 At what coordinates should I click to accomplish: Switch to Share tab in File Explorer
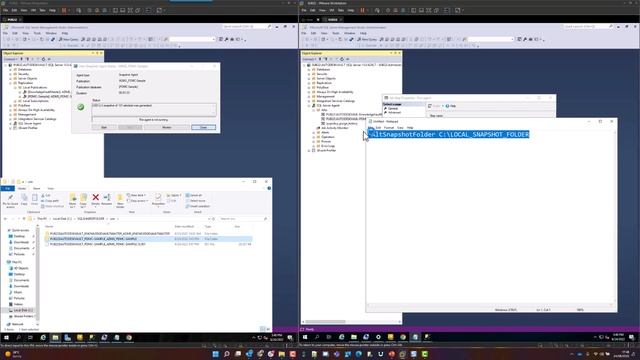pyautogui.click(x=36, y=189)
